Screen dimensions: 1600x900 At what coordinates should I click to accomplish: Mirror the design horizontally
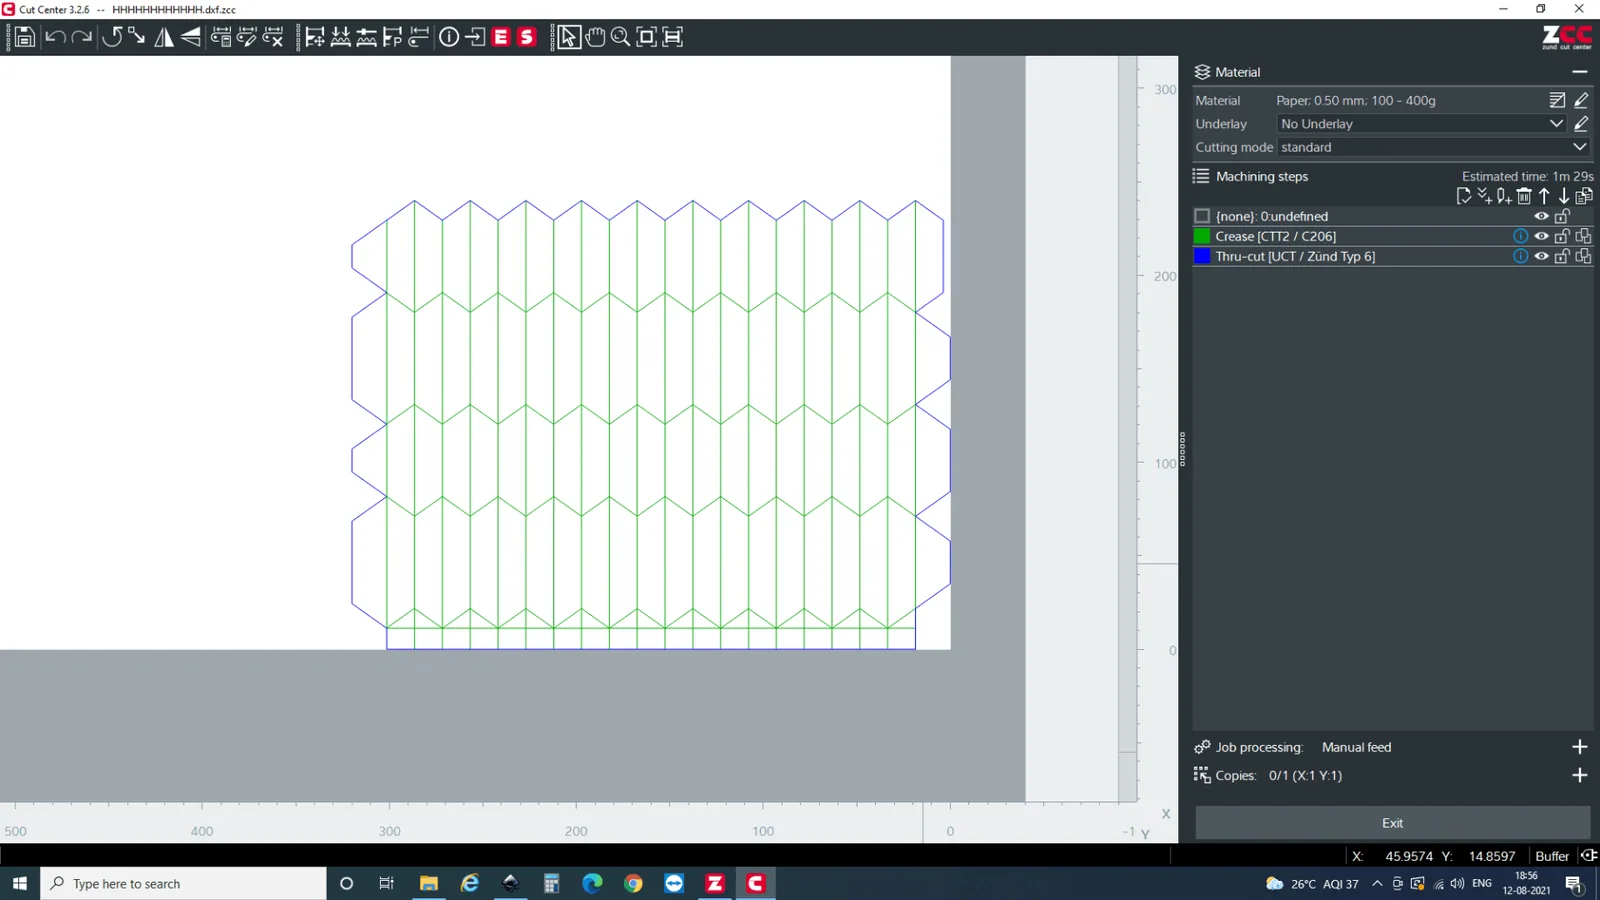pos(164,38)
